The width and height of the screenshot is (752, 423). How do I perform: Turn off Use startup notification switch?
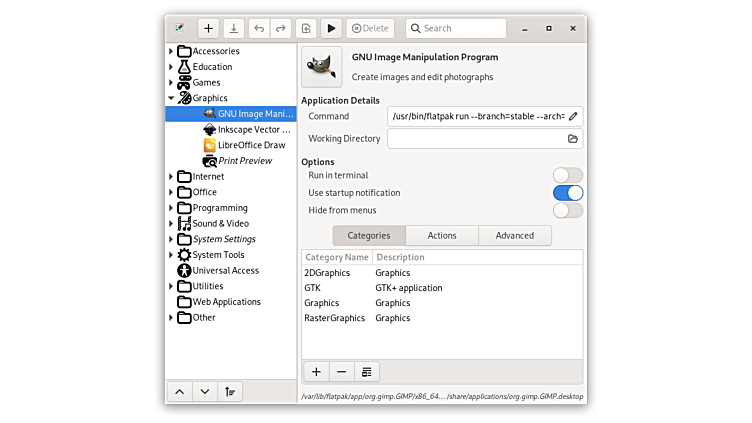[x=567, y=193]
